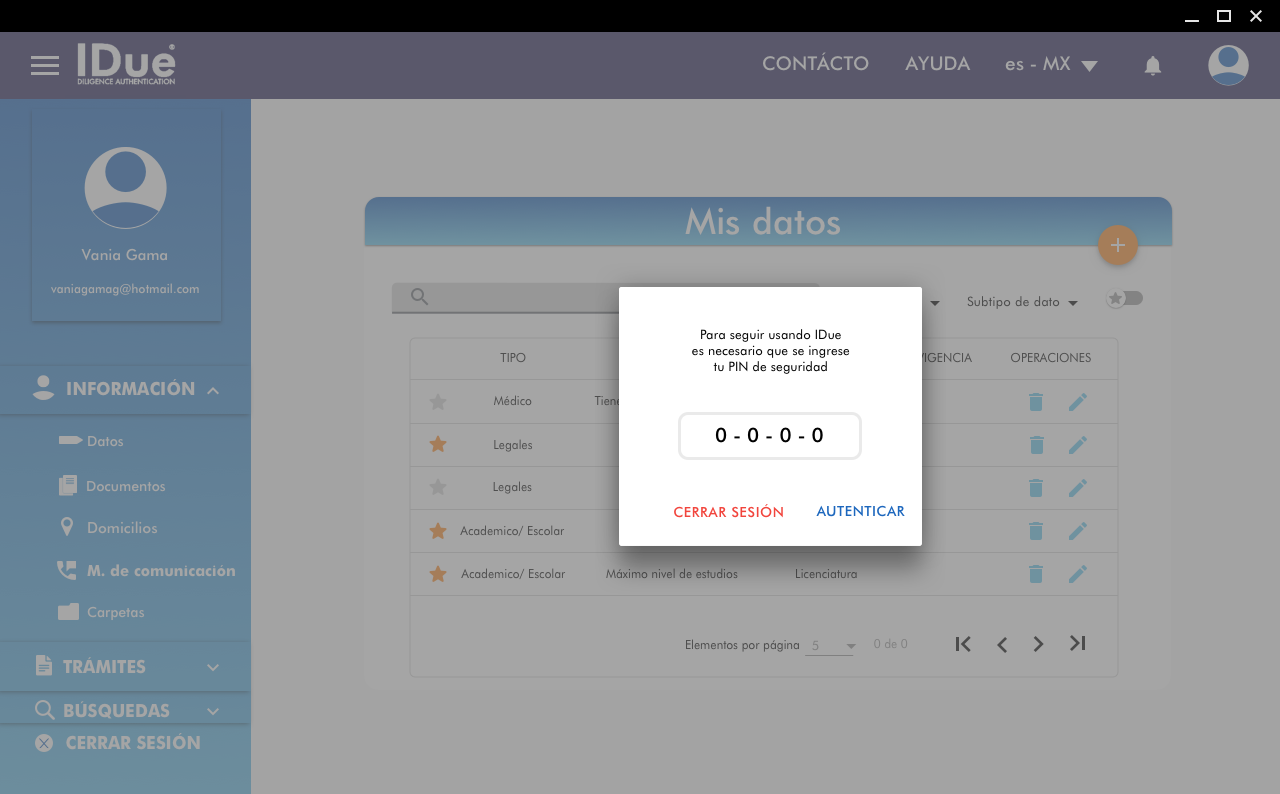This screenshot has height=794, width=1280.
Task: Open Documentos in the sidebar
Action: tap(125, 486)
